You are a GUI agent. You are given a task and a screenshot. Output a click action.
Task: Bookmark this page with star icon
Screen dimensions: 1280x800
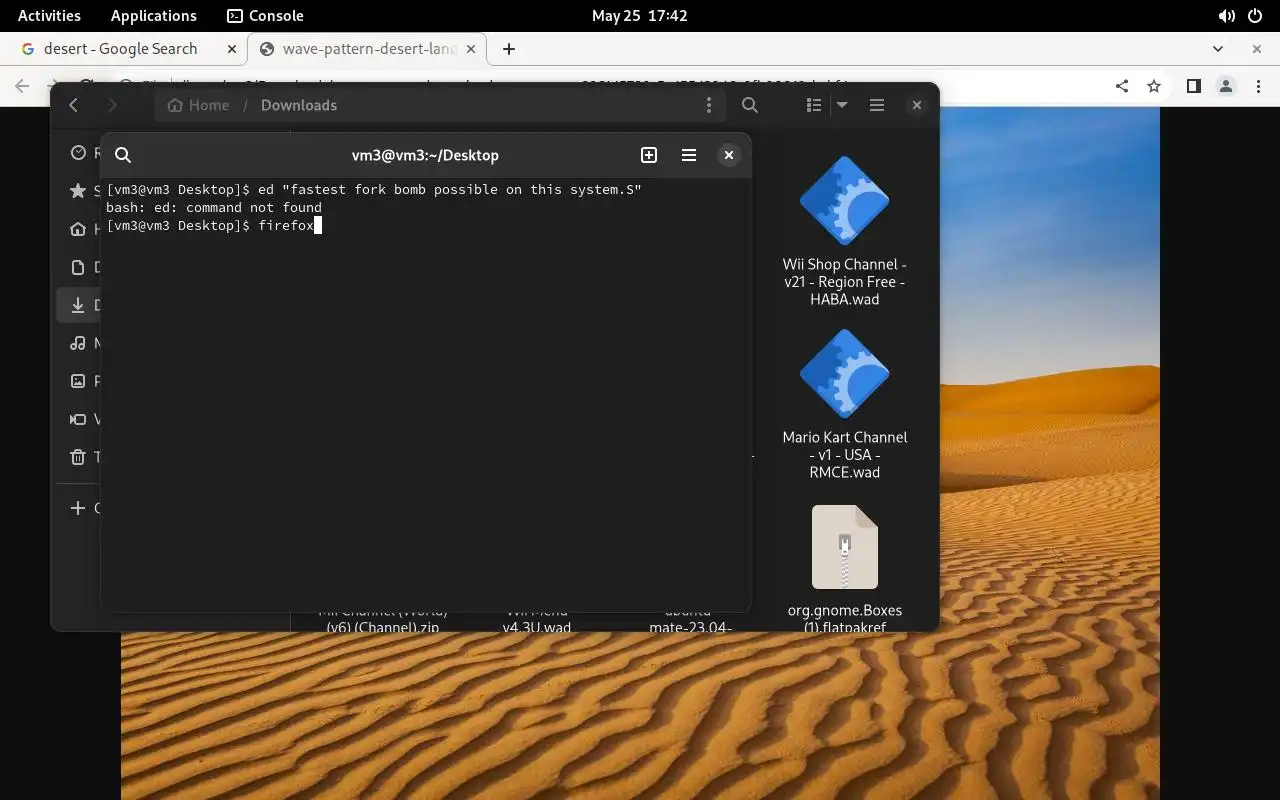point(1154,86)
